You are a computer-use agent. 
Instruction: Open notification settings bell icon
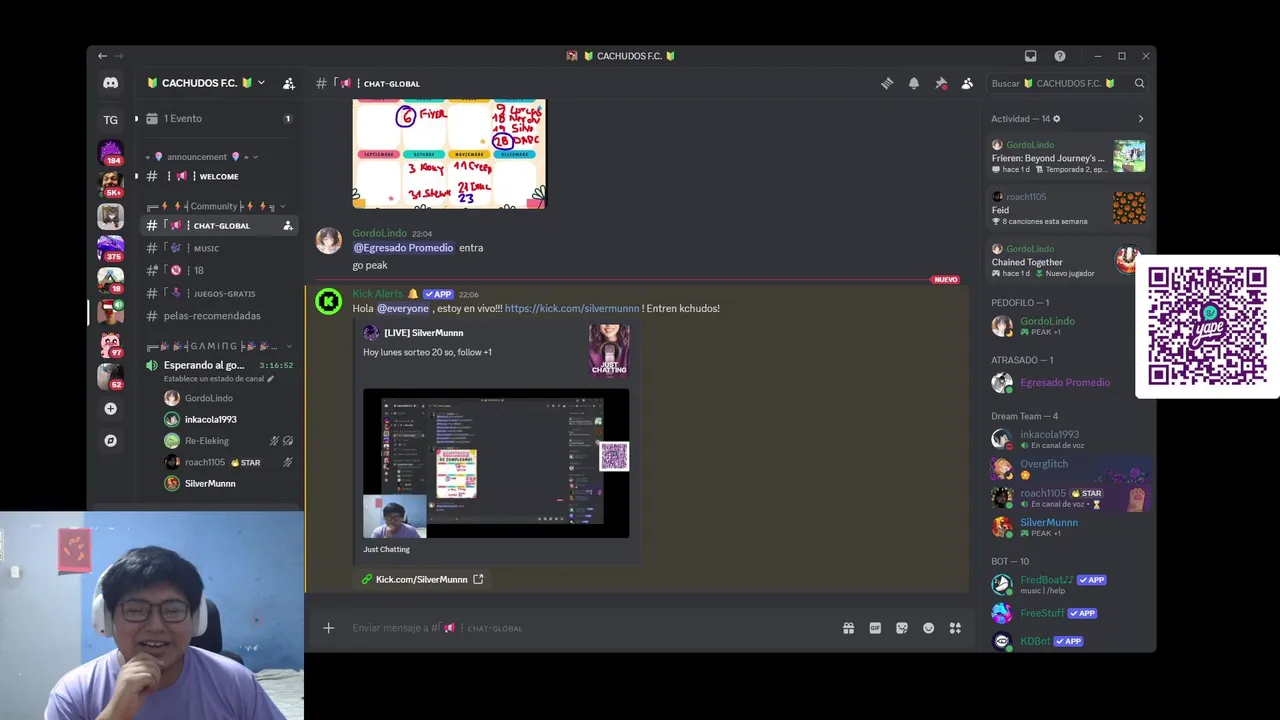click(913, 84)
